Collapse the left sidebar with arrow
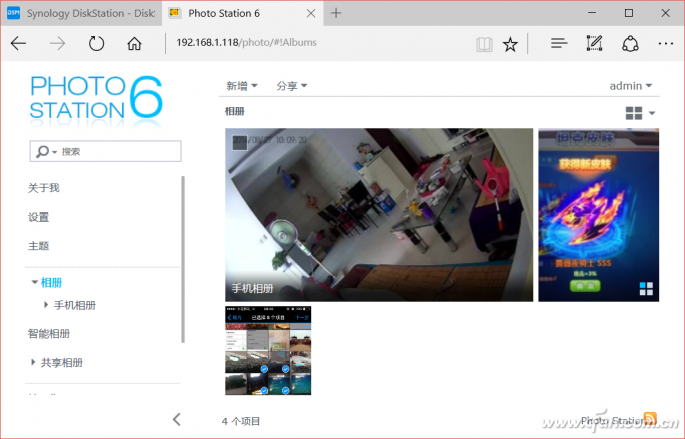 click(x=177, y=419)
